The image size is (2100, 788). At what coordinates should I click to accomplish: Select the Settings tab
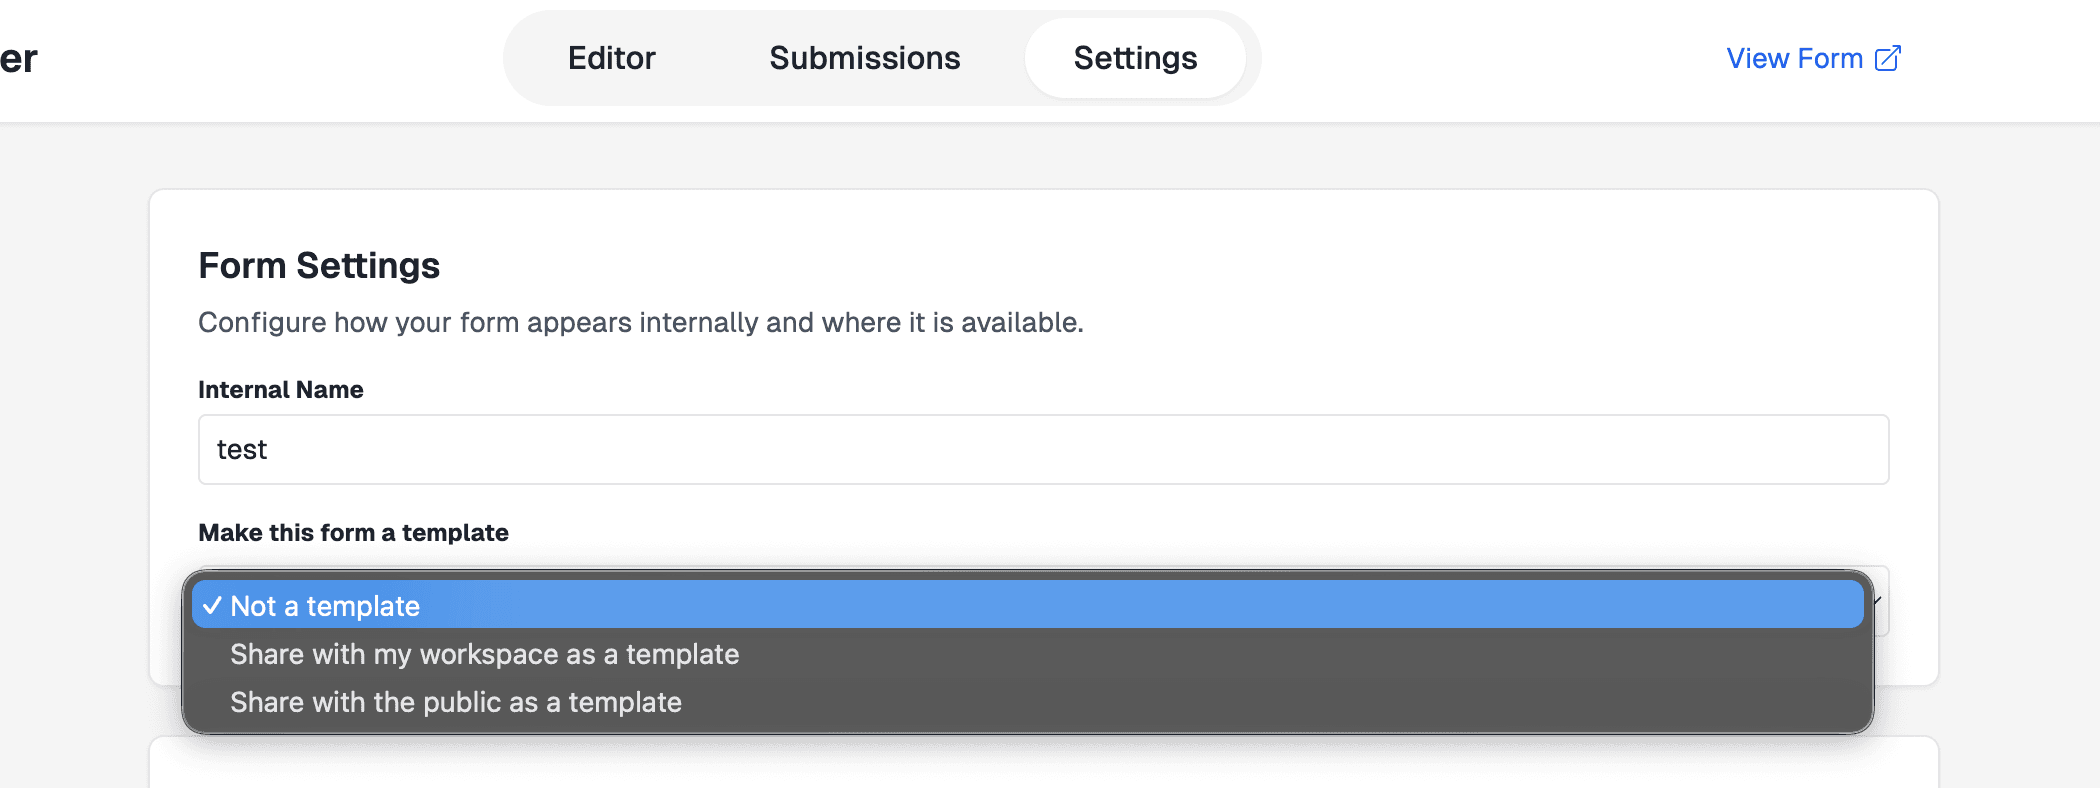[x=1135, y=58]
